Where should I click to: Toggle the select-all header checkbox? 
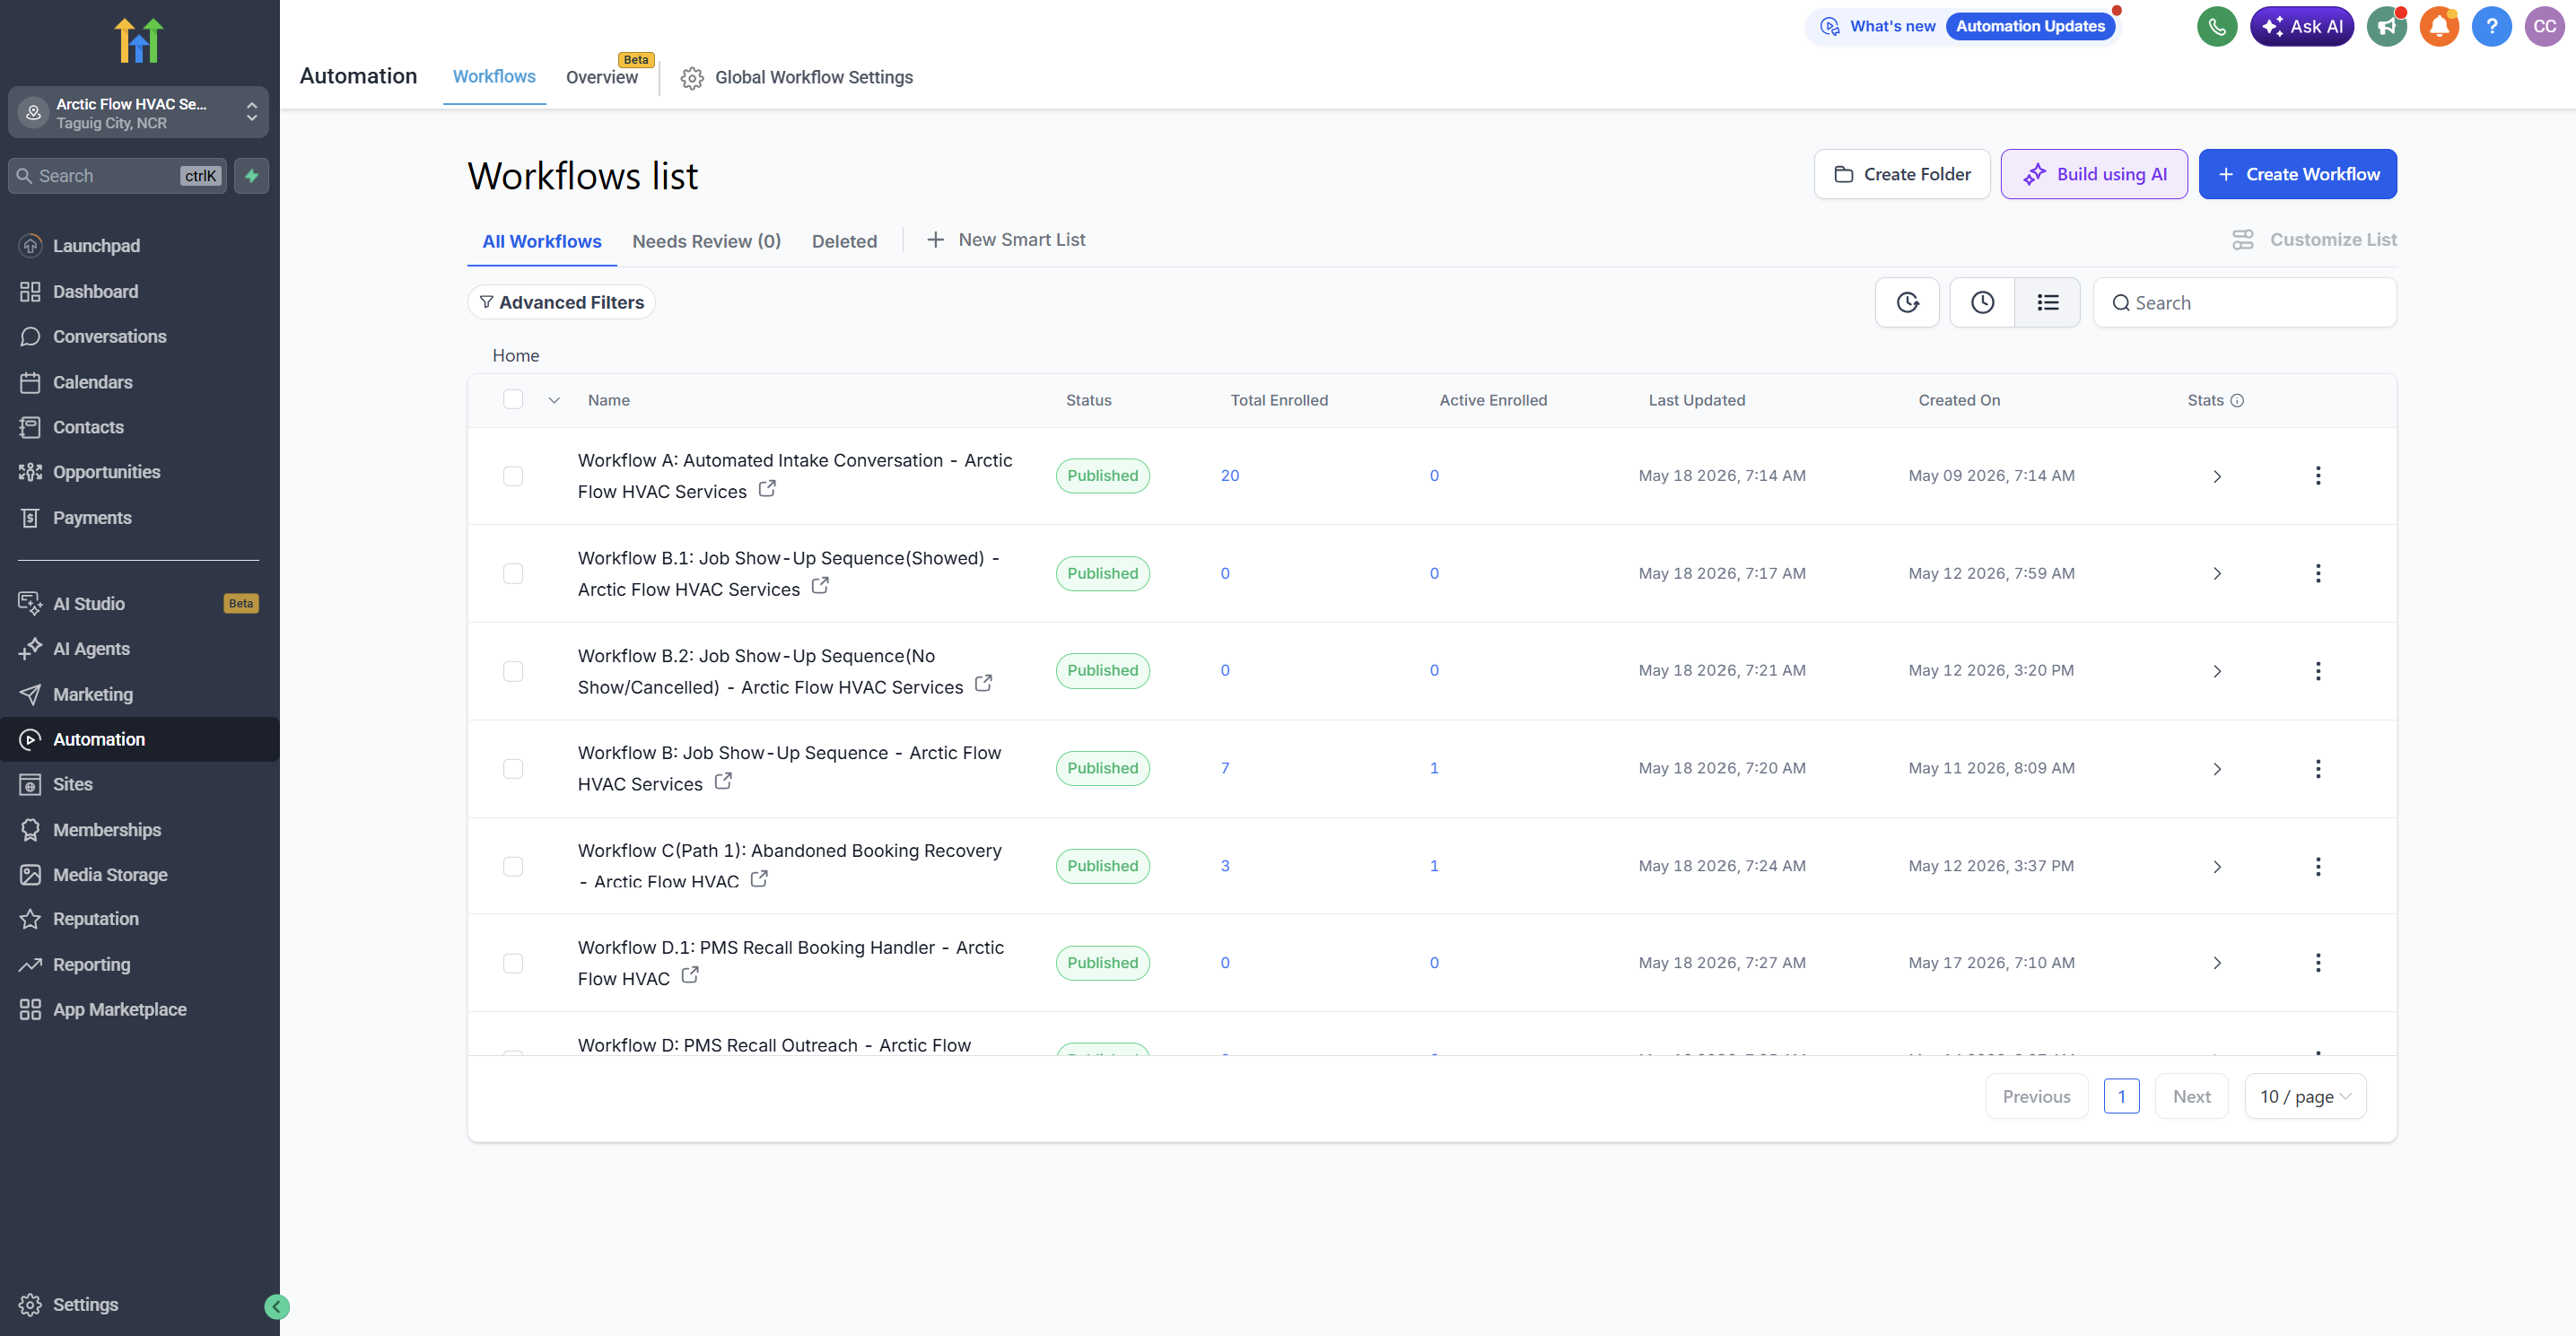pyautogui.click(x=513, y=400)
